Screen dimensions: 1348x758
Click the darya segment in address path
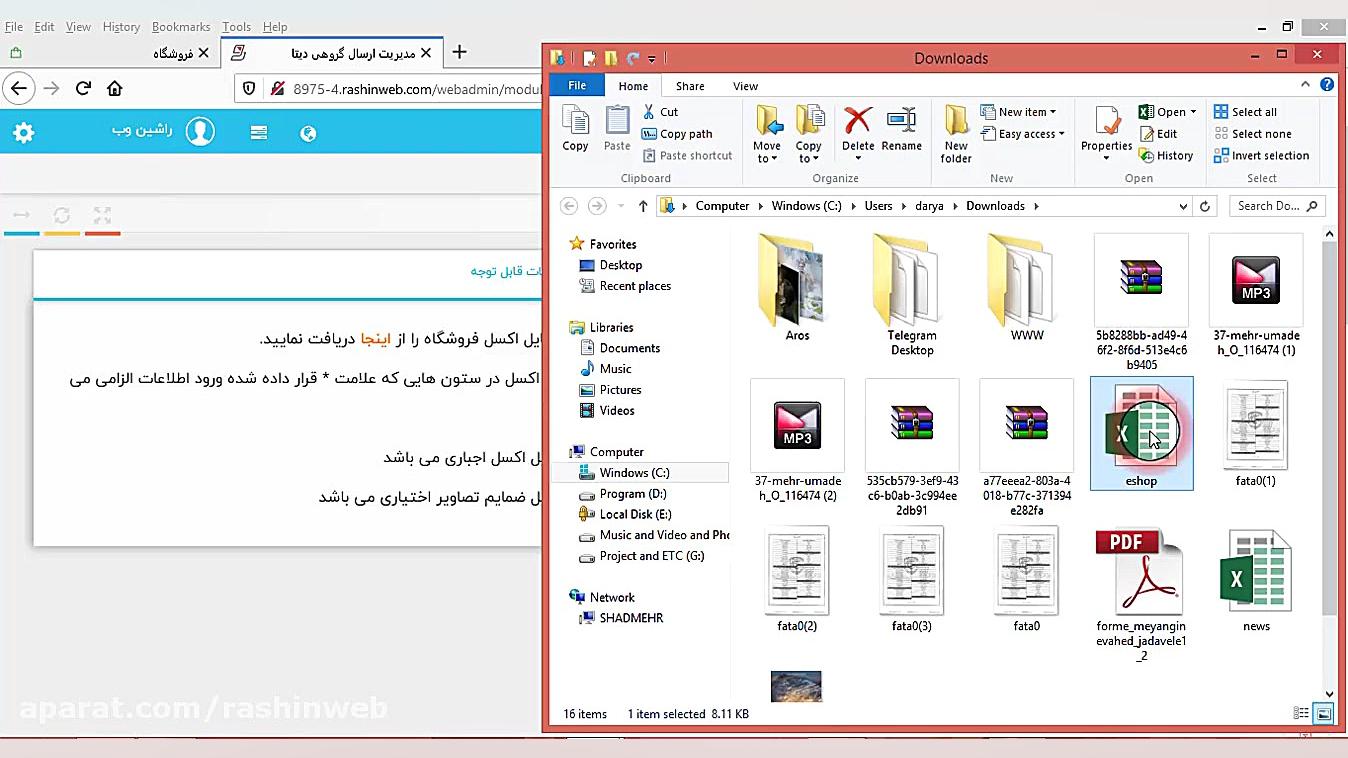point(929,206)
